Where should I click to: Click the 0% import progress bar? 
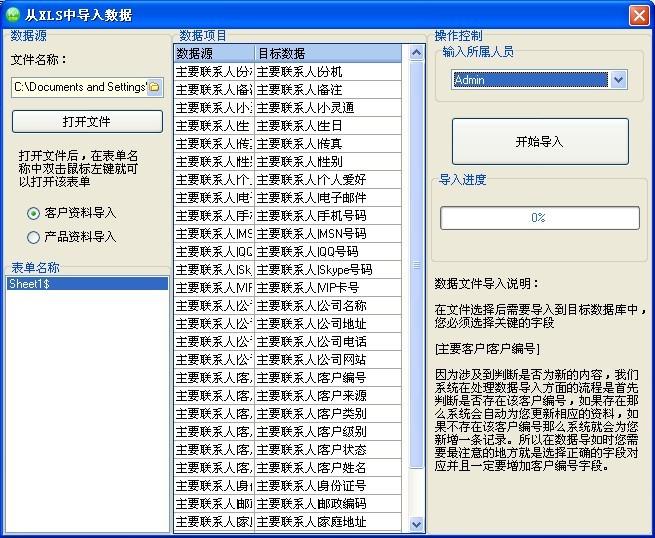tap(538, 217)
